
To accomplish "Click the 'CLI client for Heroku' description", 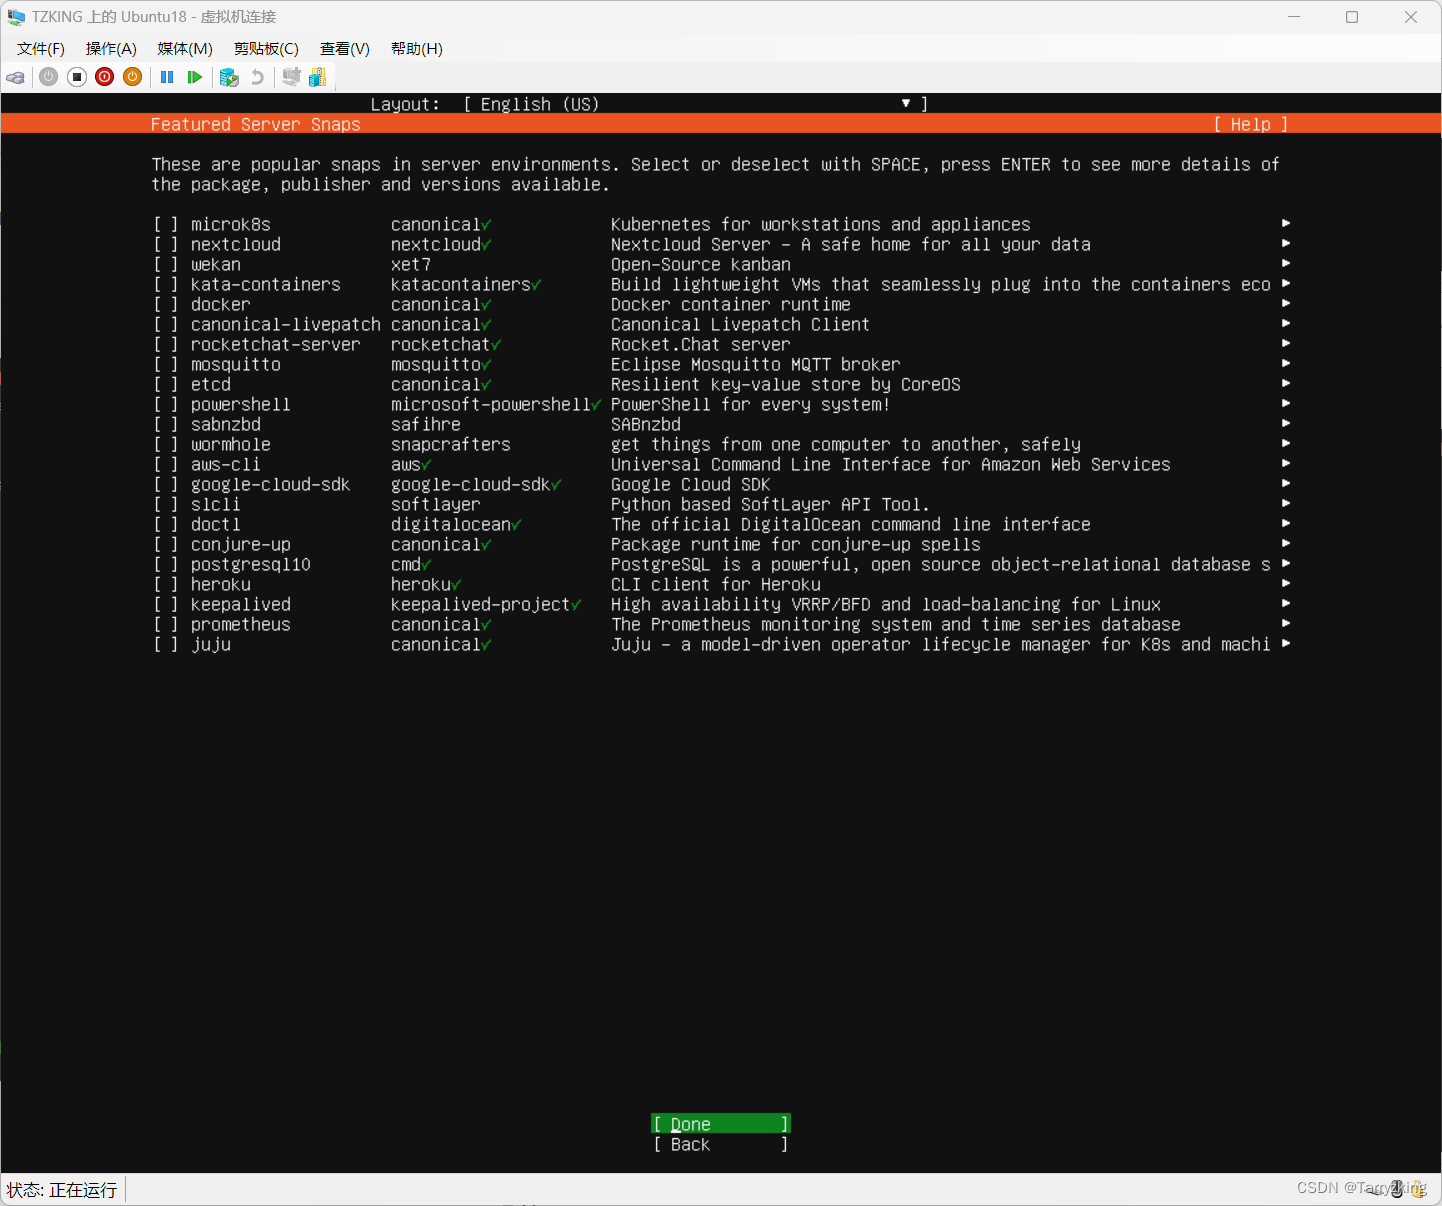I will point(716,585).
